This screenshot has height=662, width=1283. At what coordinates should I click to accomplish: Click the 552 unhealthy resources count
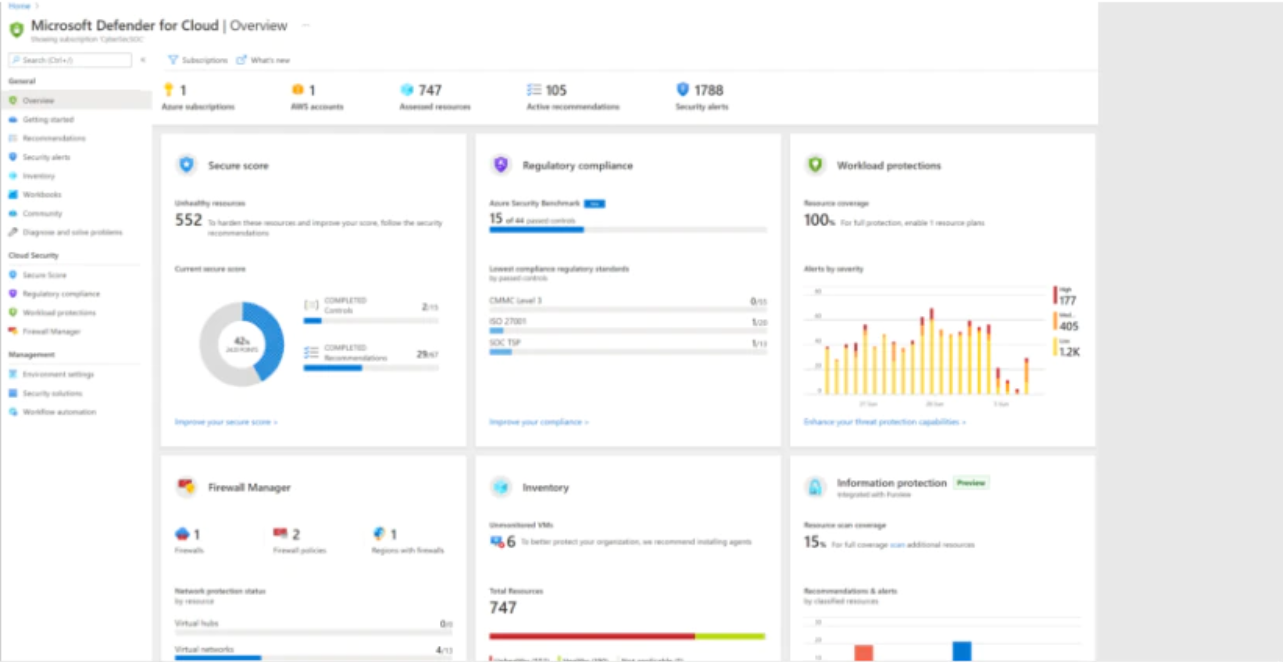(x=189, y=221)
